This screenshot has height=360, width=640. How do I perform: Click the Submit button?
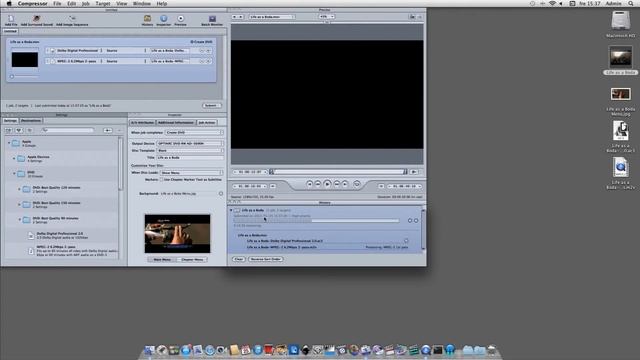211,106
